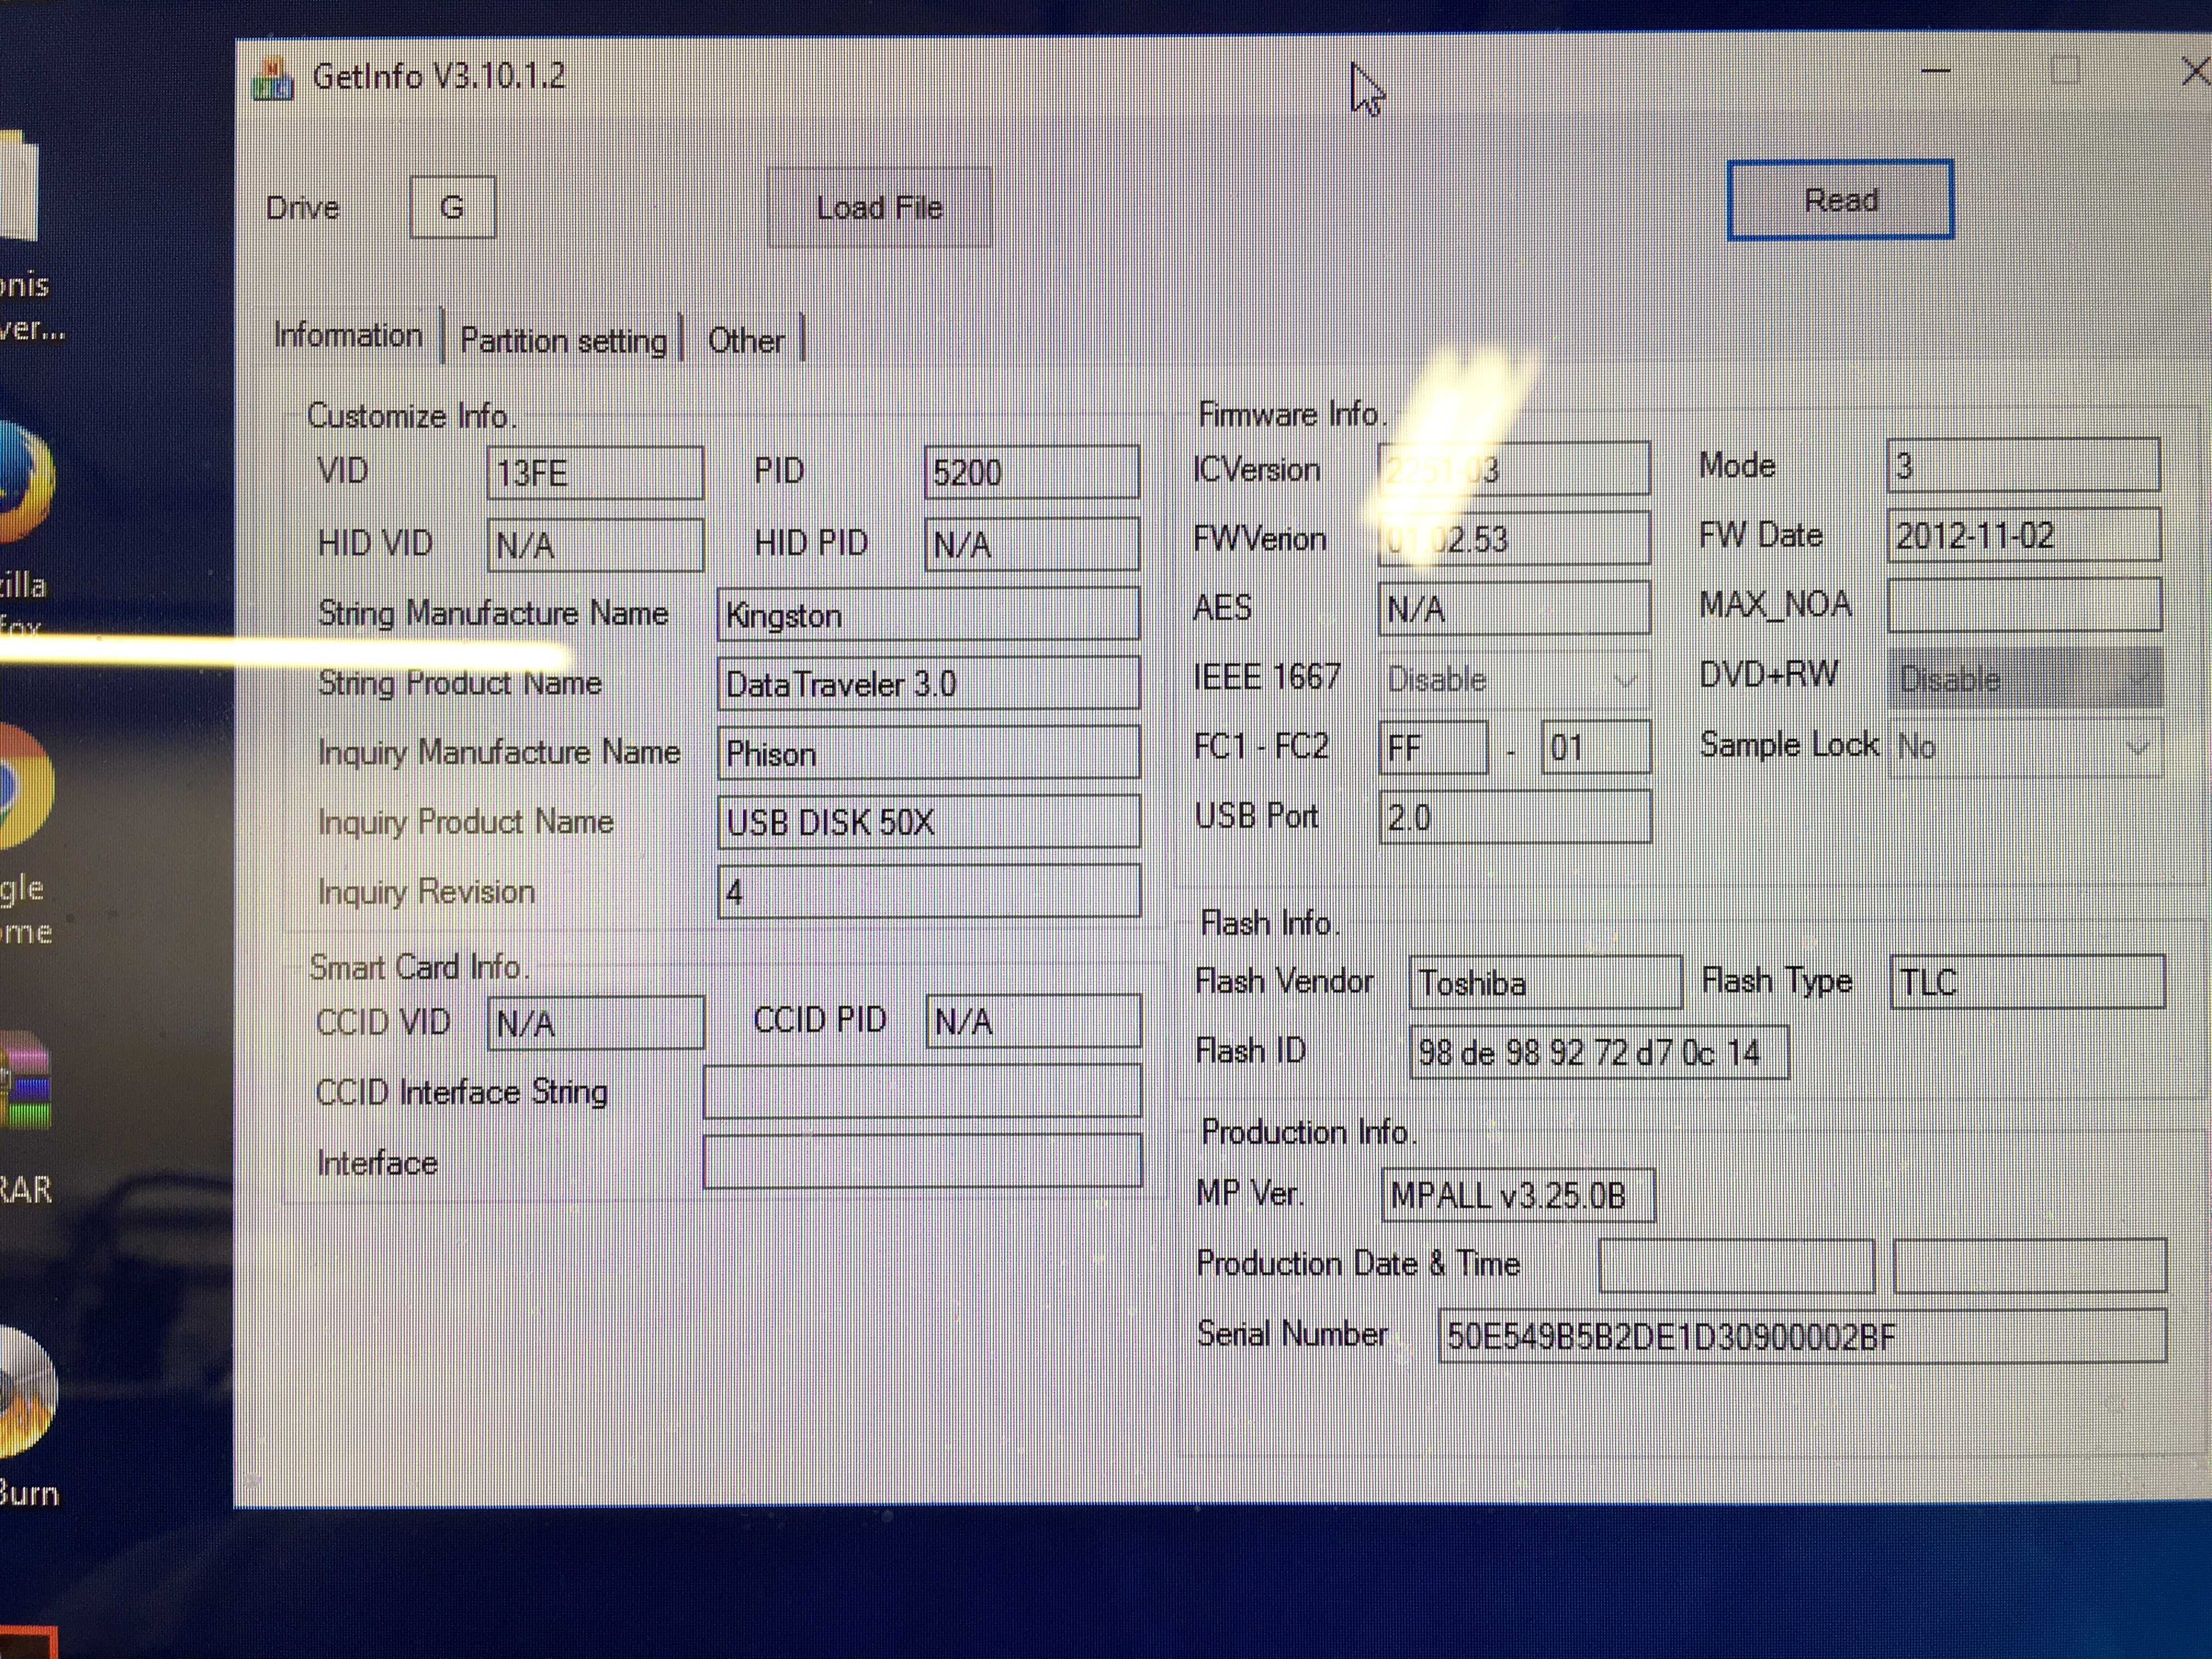The image size is (2212, 1659).
Task: Click the String Manufacture Name field Kingston
Action: [x=928, y=614]
